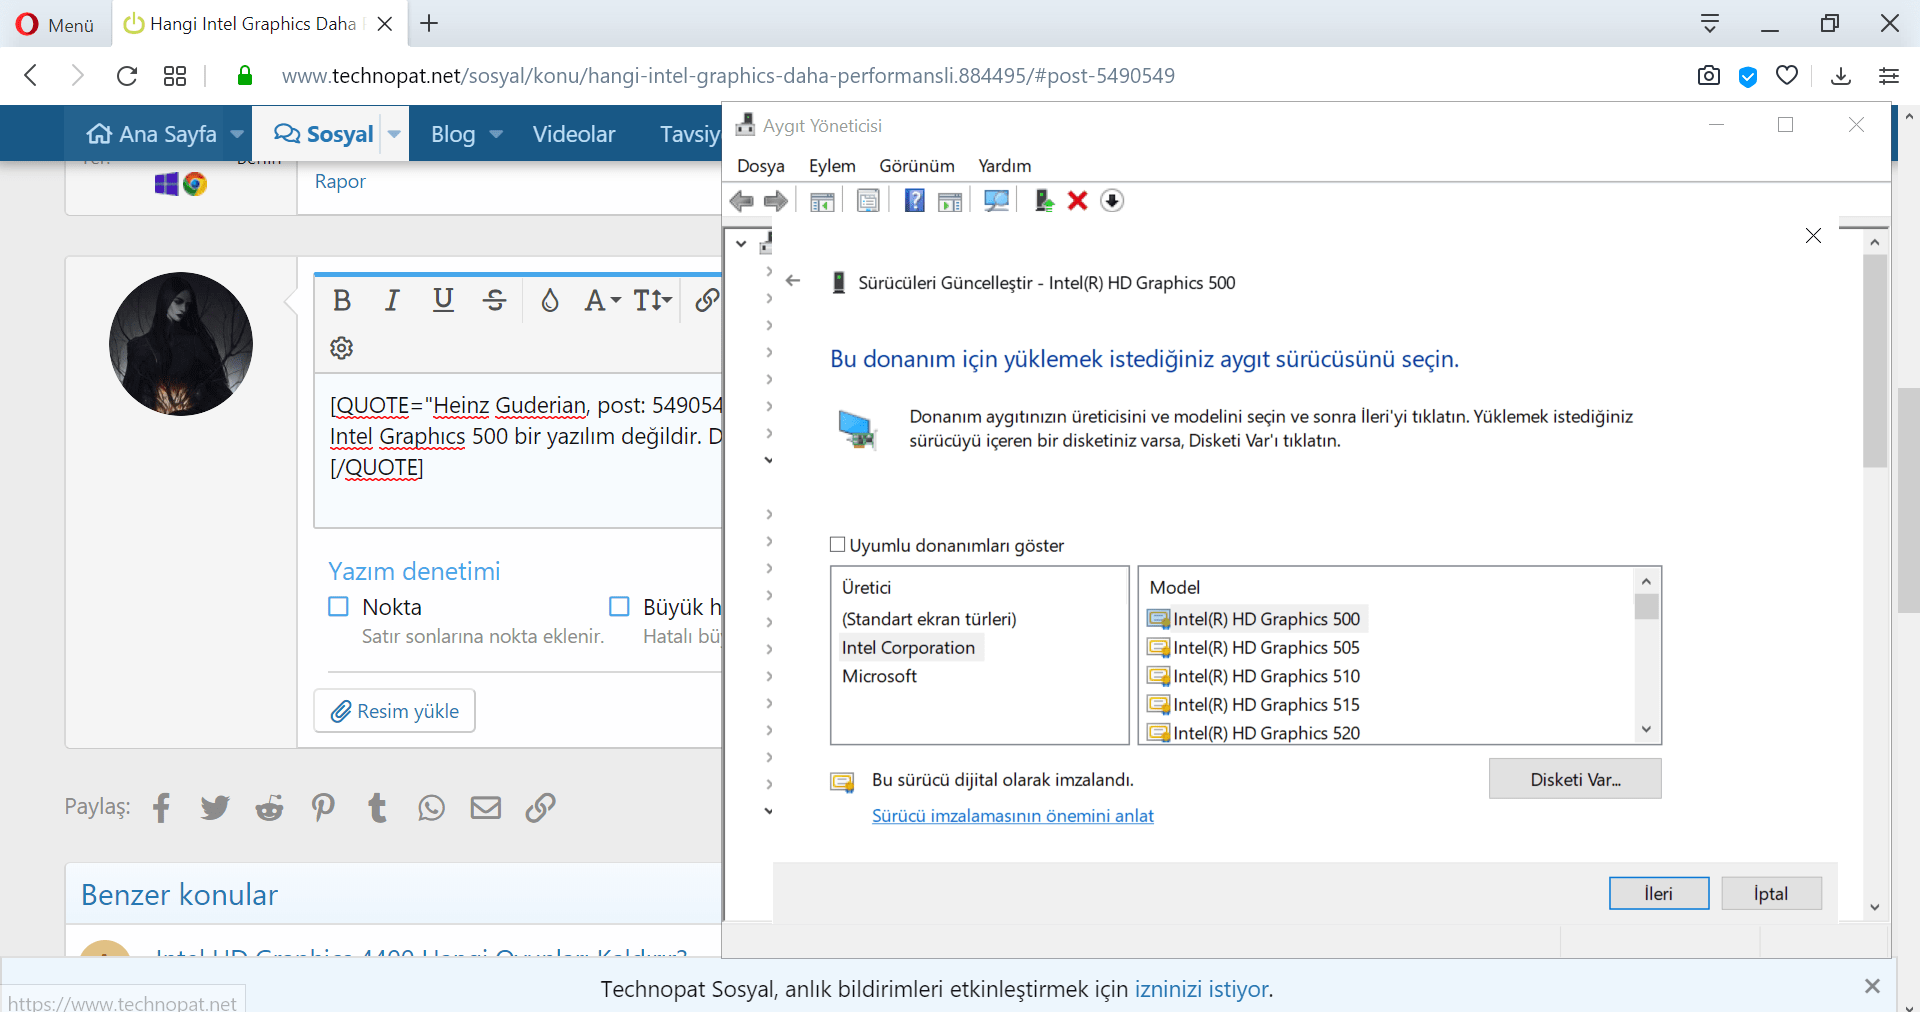The height and width of the screenshot is (1012, 1920).
Task: Share thread on Pinterest
Action: click(x=323, y=807)
